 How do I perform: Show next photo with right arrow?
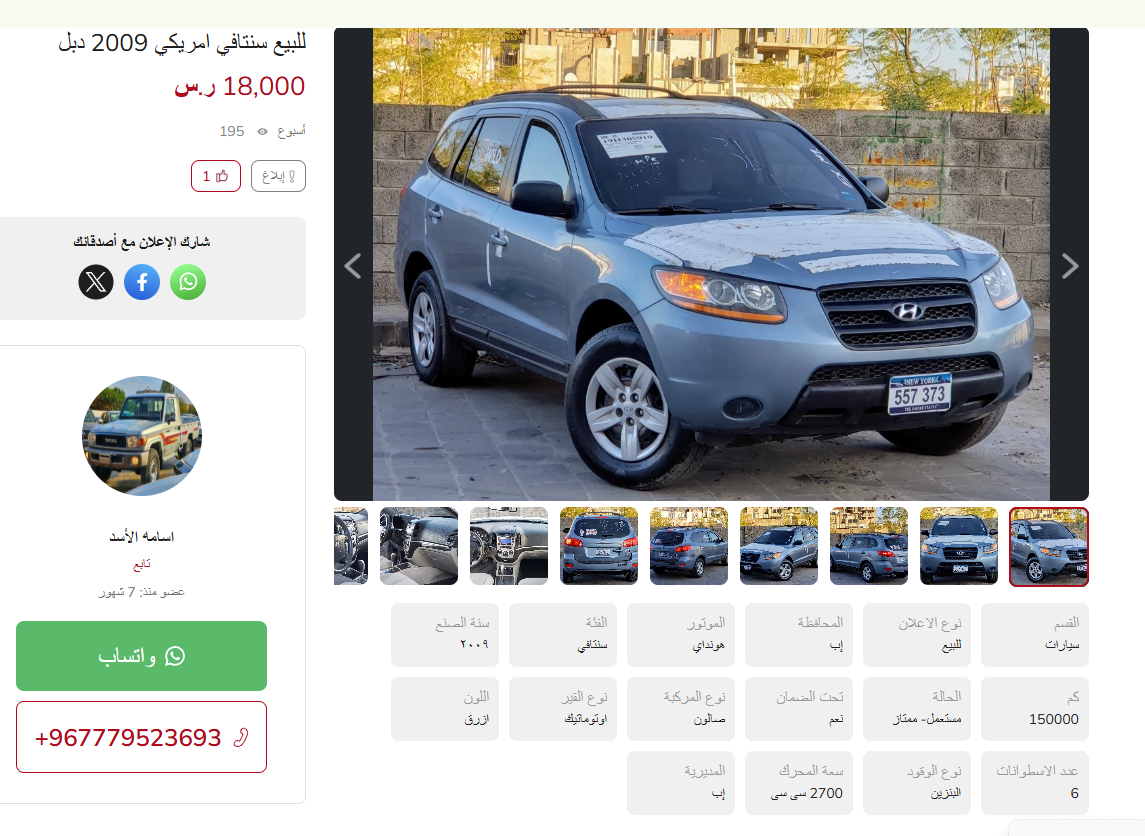click(x=1070, y=266)
